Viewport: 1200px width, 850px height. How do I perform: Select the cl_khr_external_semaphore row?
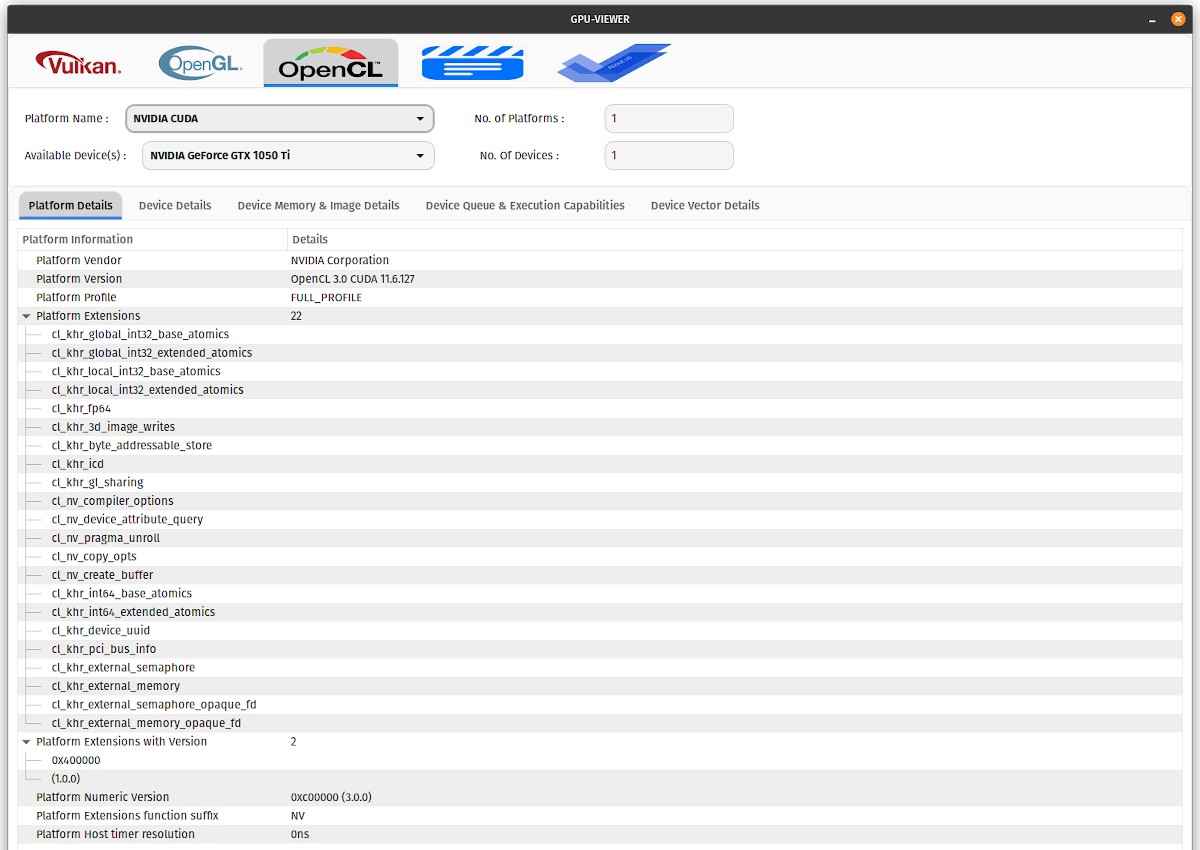pyautogui.click(x=600, y=667)
